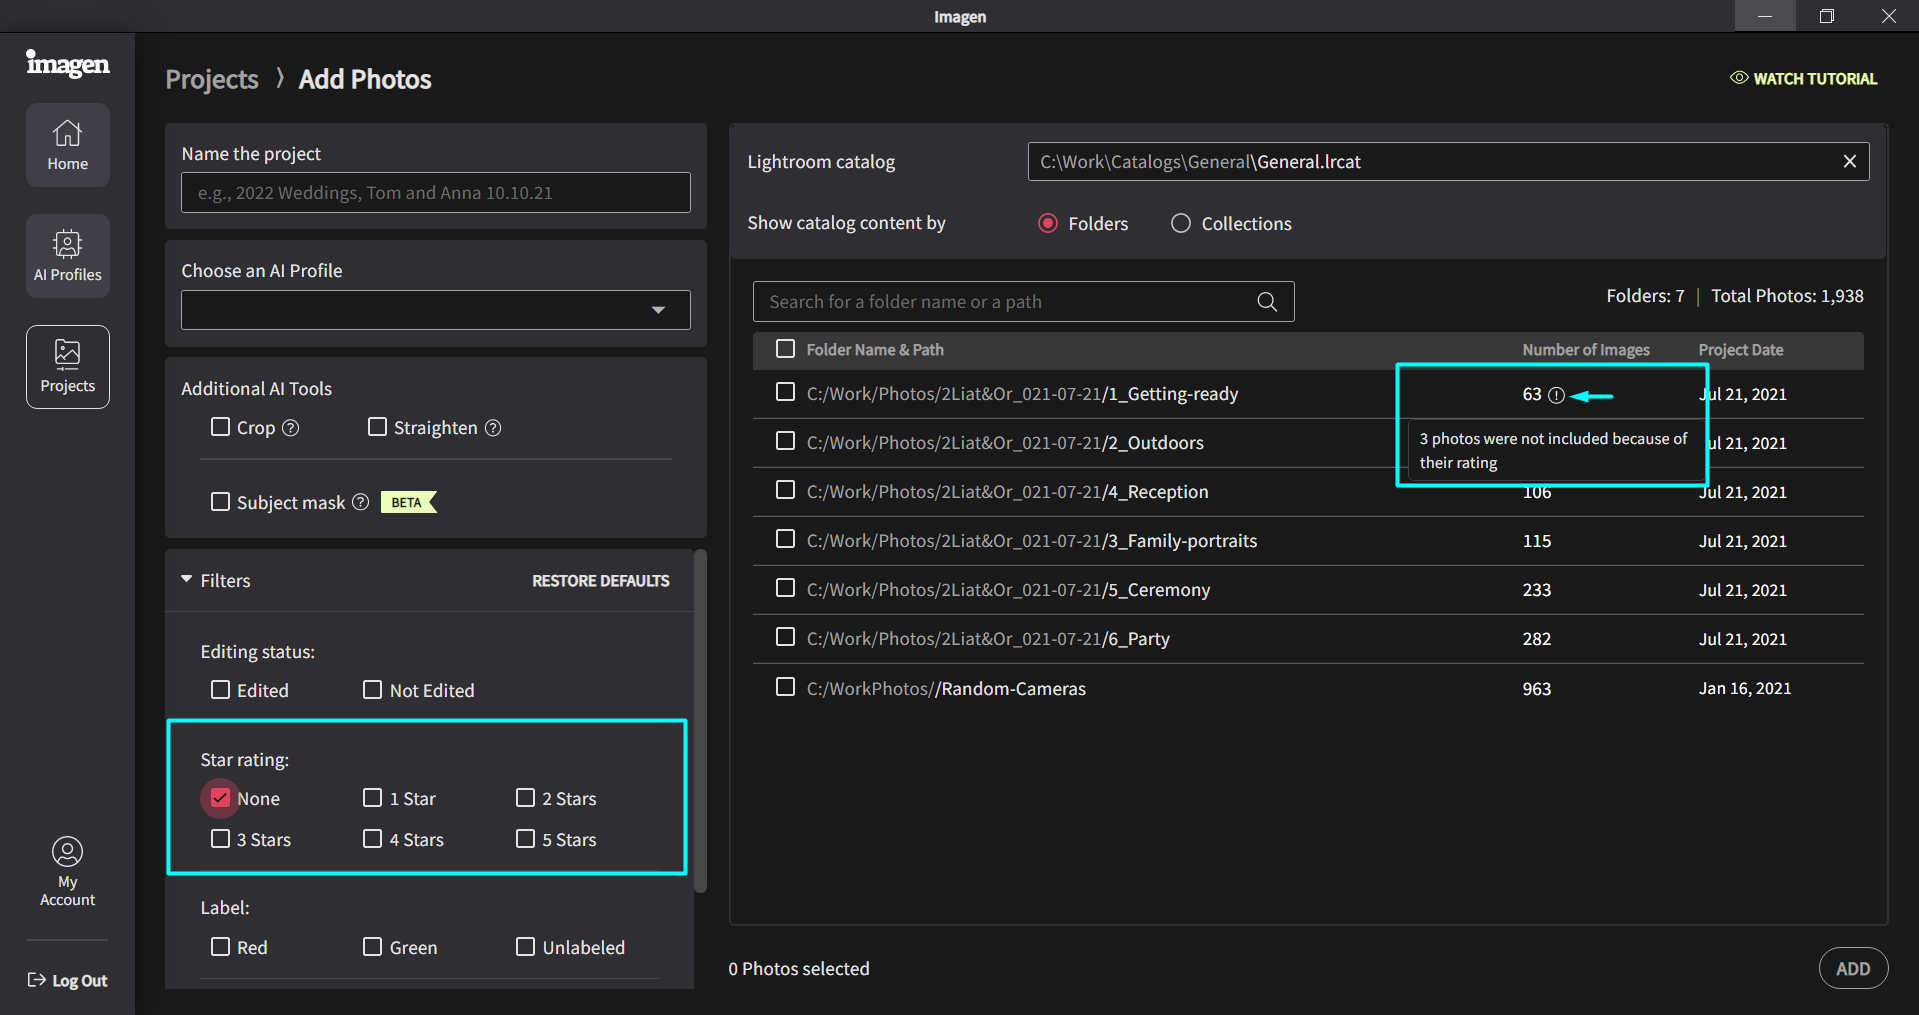The height and width of the screenshot is (1015, 1919).
Task: Check the Not Edited status filter
Action: (372, 690)
